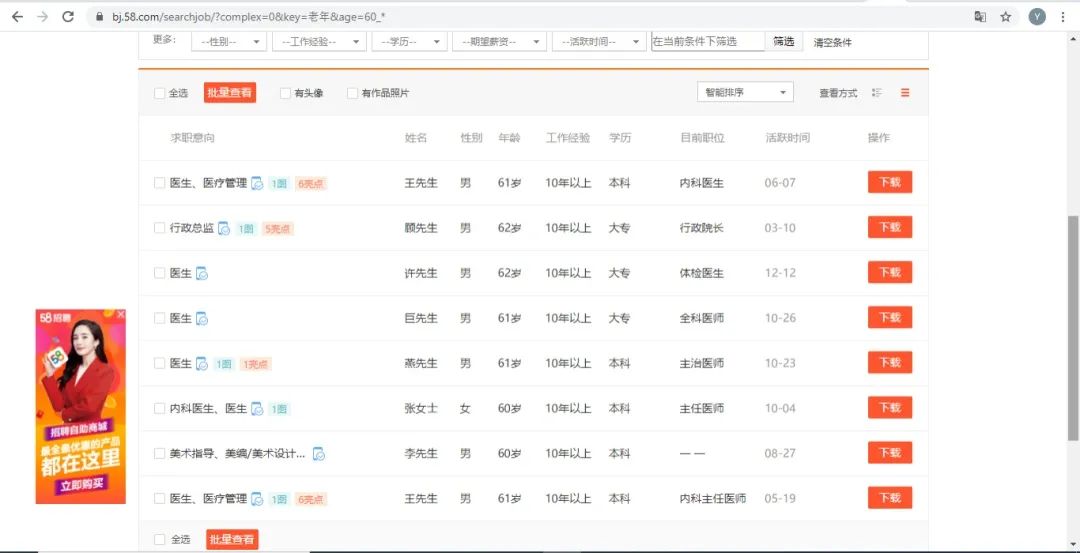Click the top 批量查看 button
The width and height of the screenshot is (1080, 553).
230,92
